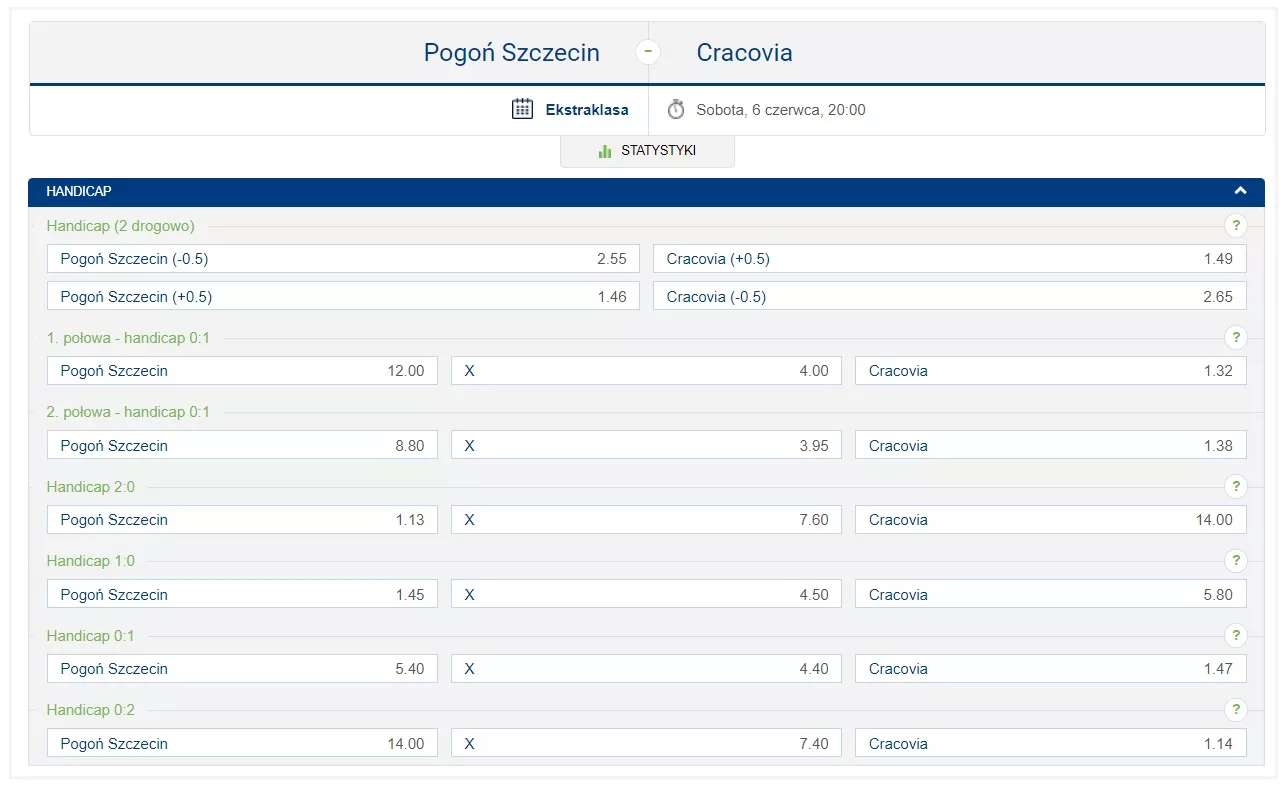Screen dimensions: 1284x790
Task: Click the 'Handicap 0:2' label
Action: click(x=90, y=710)
